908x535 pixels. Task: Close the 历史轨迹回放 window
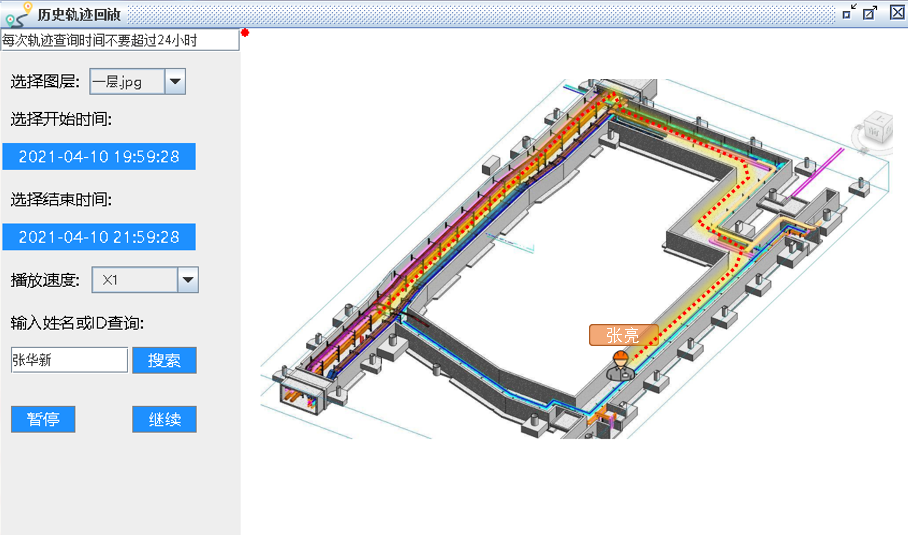click(x=893, y=12)
